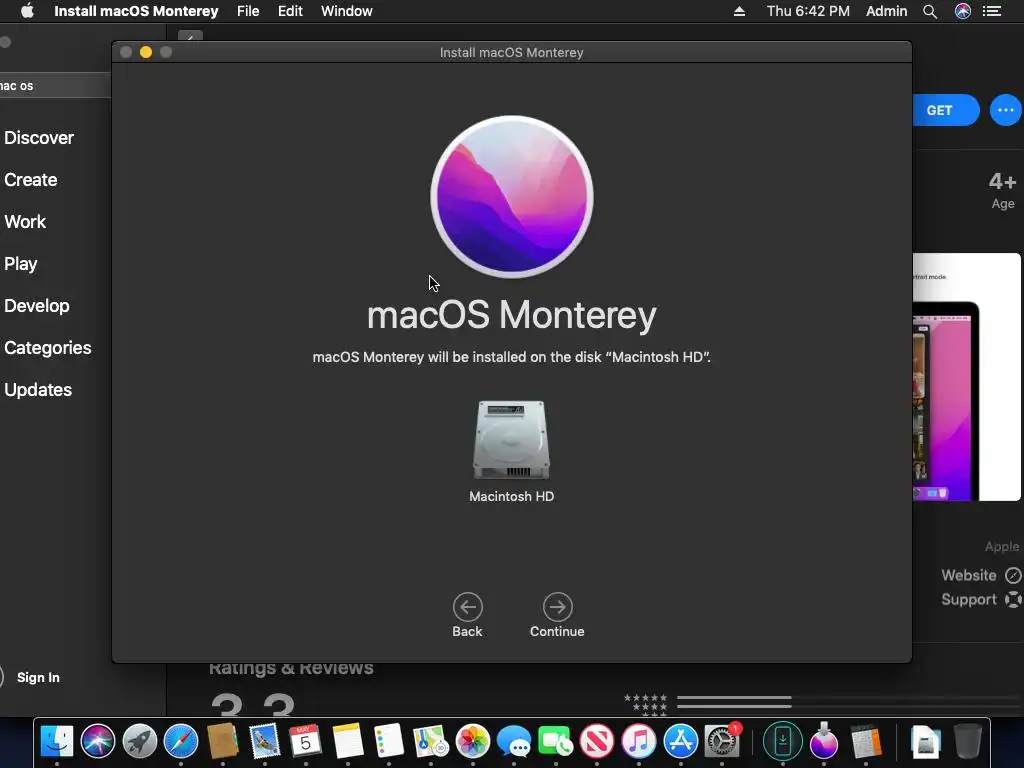Open Updates in App Store sidebar
This screenshot has height=768, width=1024.
pyautogui.click(x=38, y=390)
